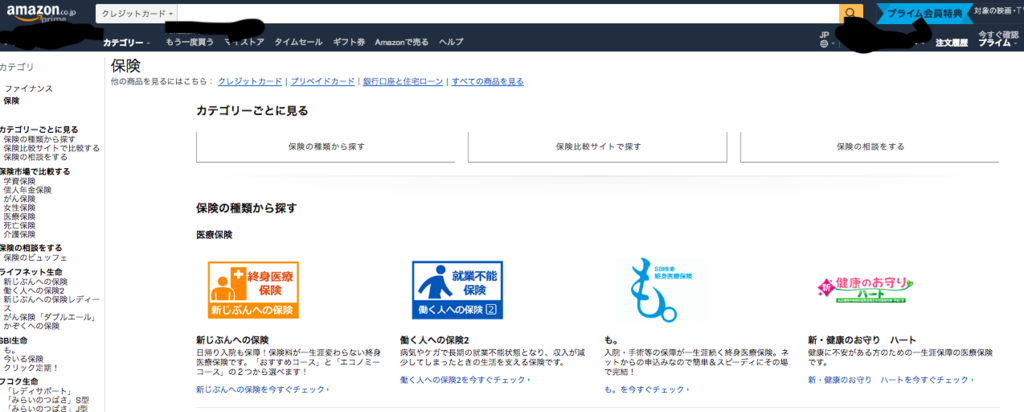
Task: Follow the クレジットカード link under 保険
Action: 250,82
